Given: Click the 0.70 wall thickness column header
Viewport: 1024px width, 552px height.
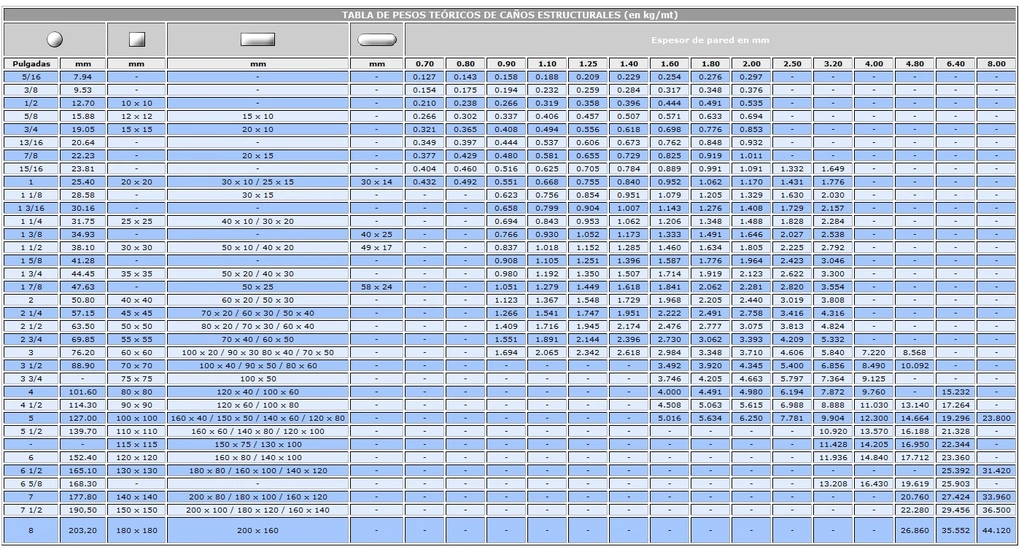Looking at the screenshot, I should point(424,63).
